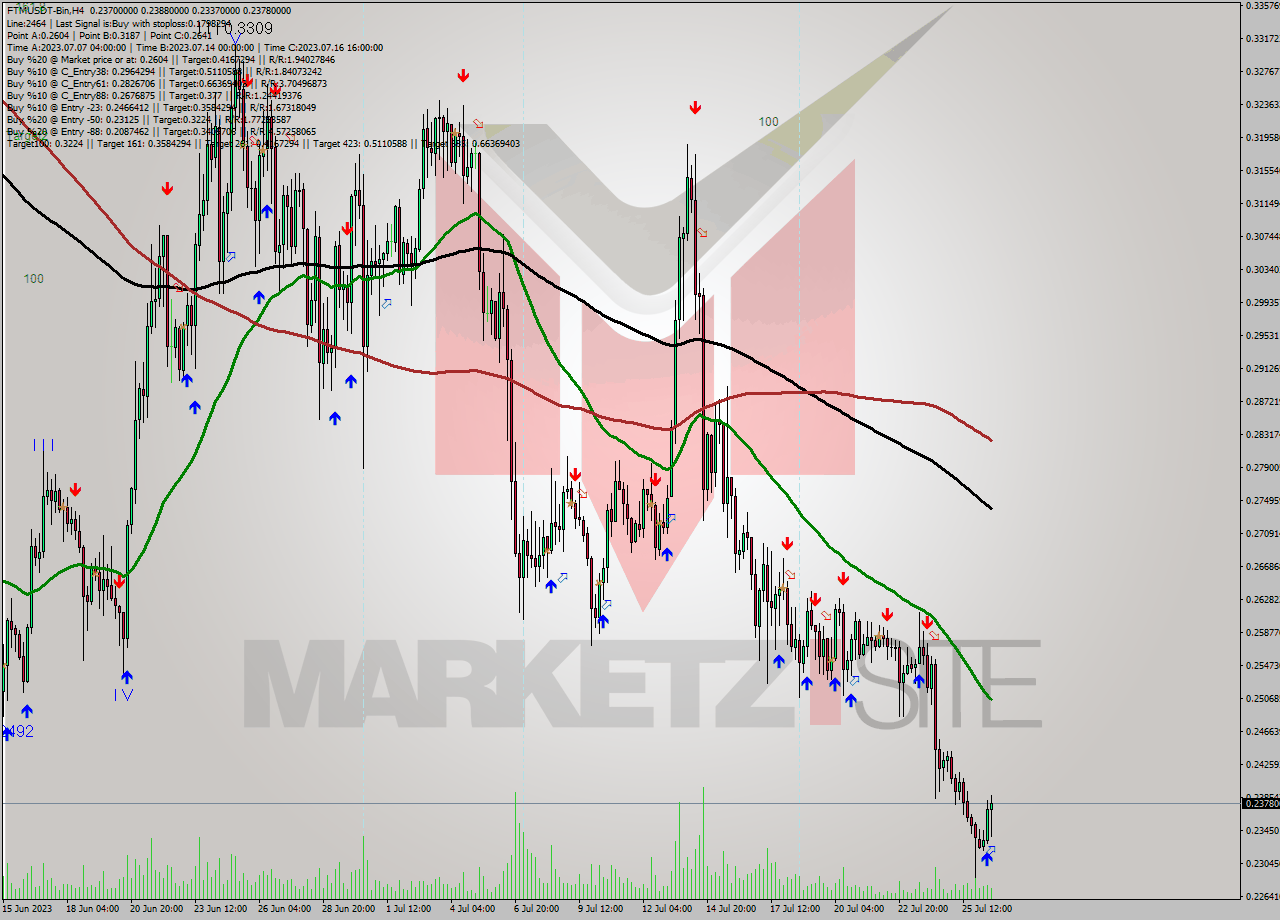Click the '17 Jul 12:00' date label
The height and width of the screenshot is (920, 1280).
click(x=796, y=908)
